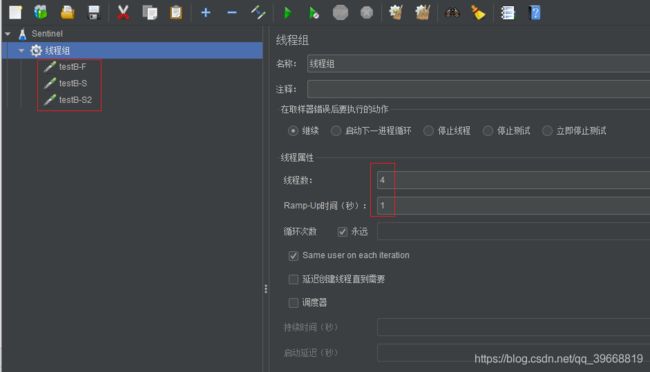Focus the 循环次数 loop count field
Screen dimensions: 650x372
(514, 231)
